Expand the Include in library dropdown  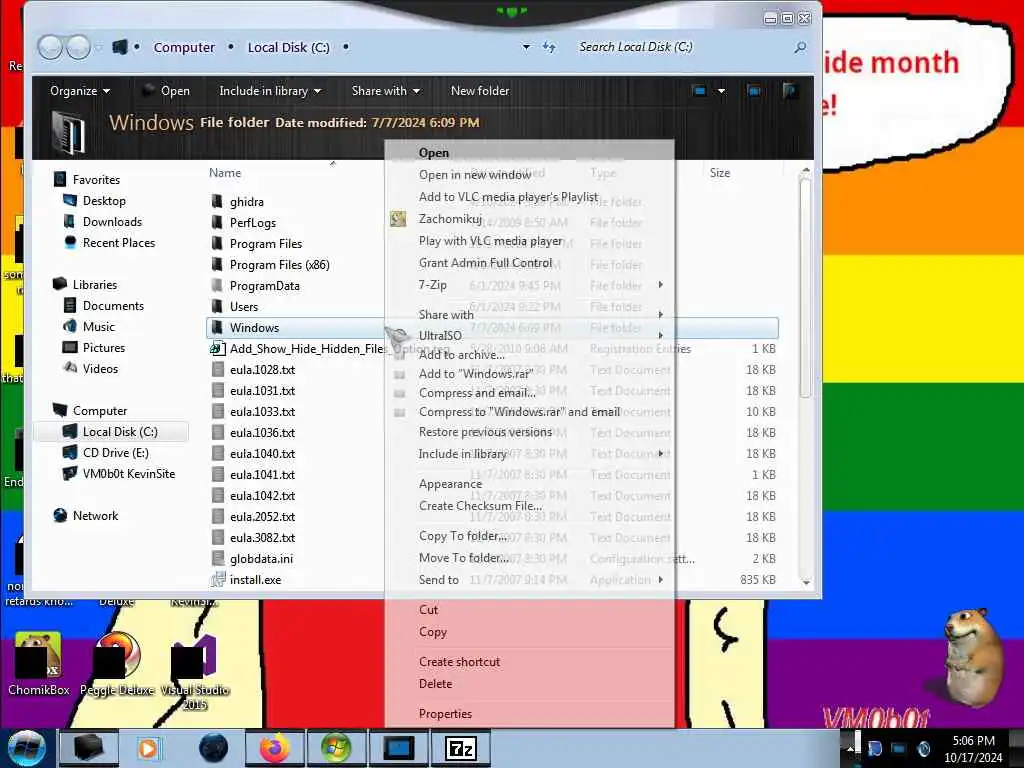(270, 91)
